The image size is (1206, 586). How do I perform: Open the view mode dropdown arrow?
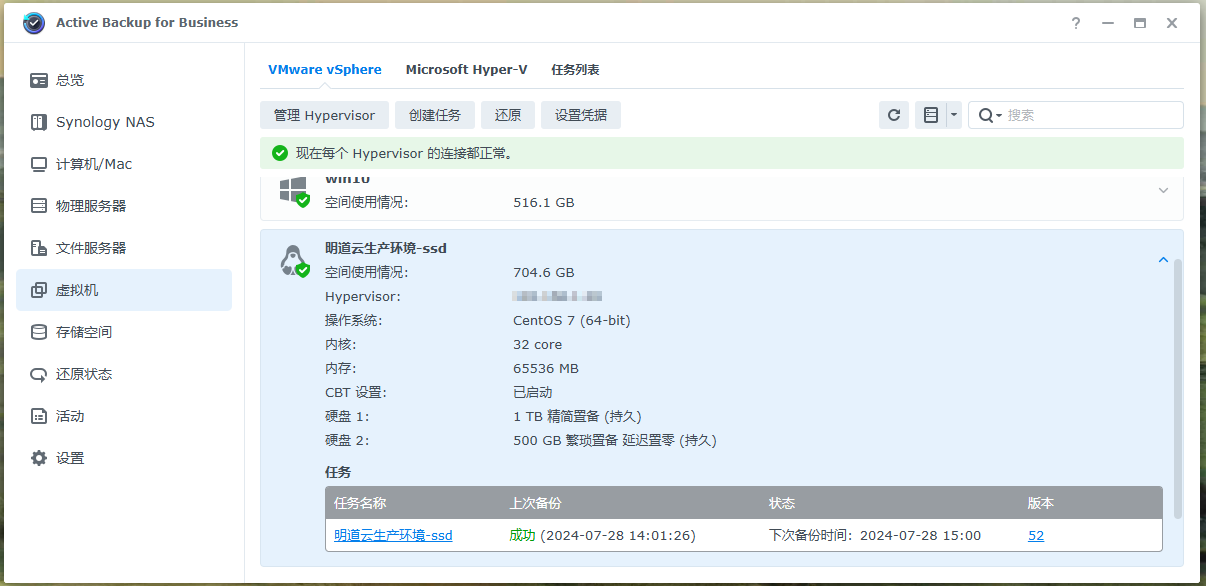953,115
